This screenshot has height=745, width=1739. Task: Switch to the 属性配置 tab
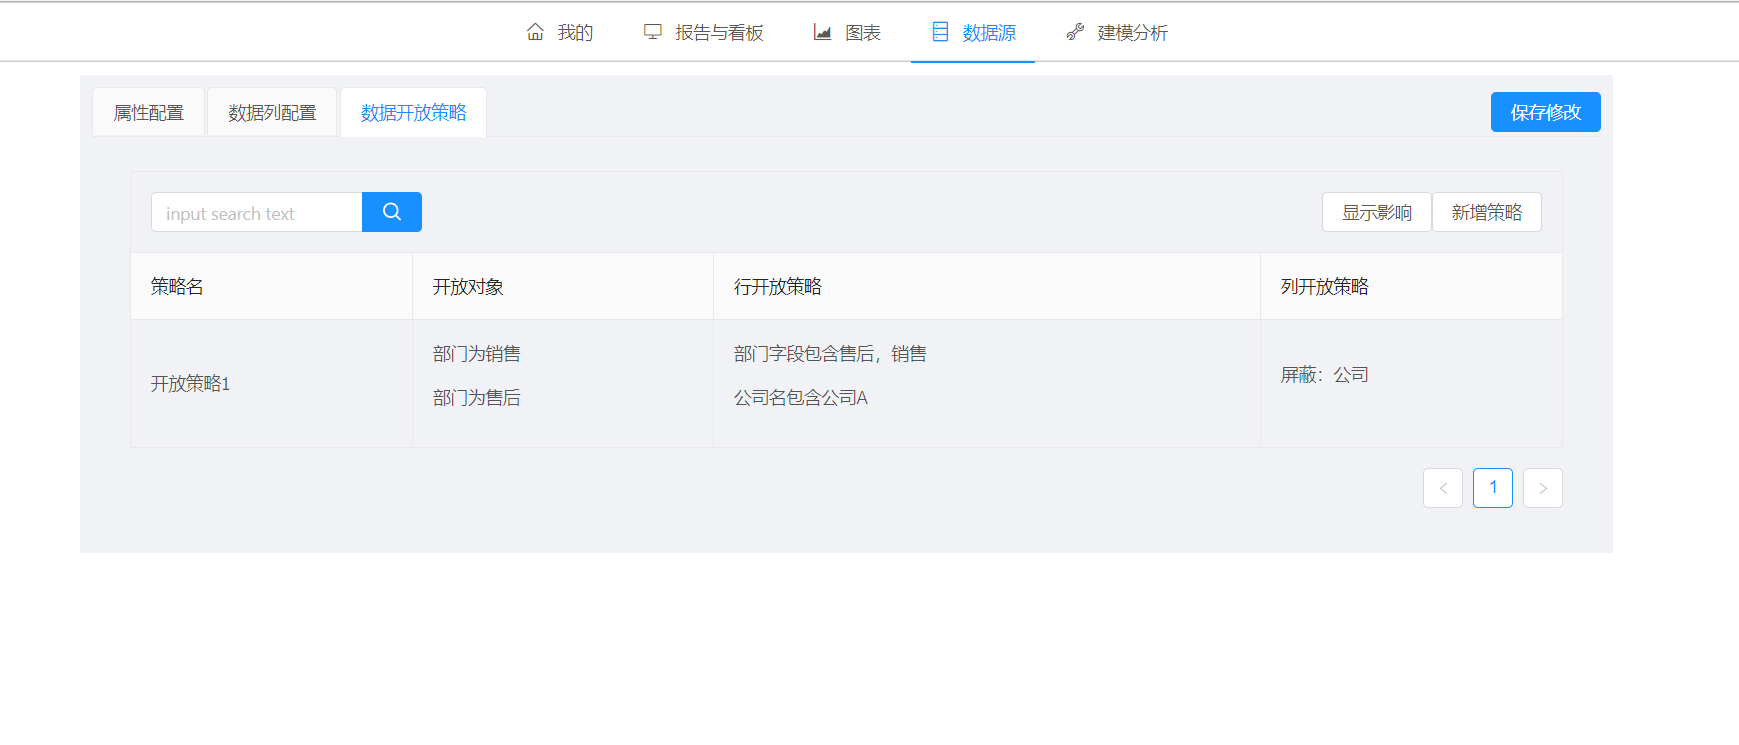149,113
